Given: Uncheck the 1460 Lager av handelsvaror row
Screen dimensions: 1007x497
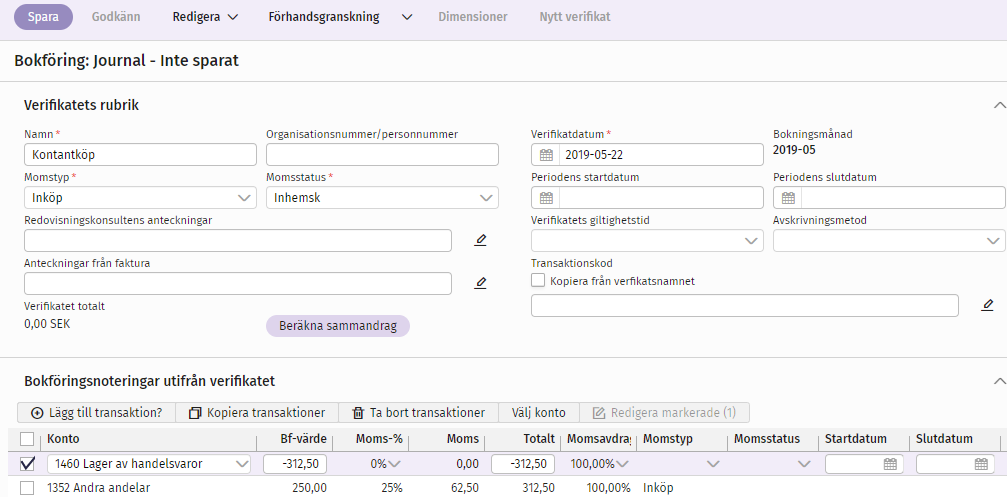Looking at the screenshot, I should pyautogui.click(x=27, y=464).
